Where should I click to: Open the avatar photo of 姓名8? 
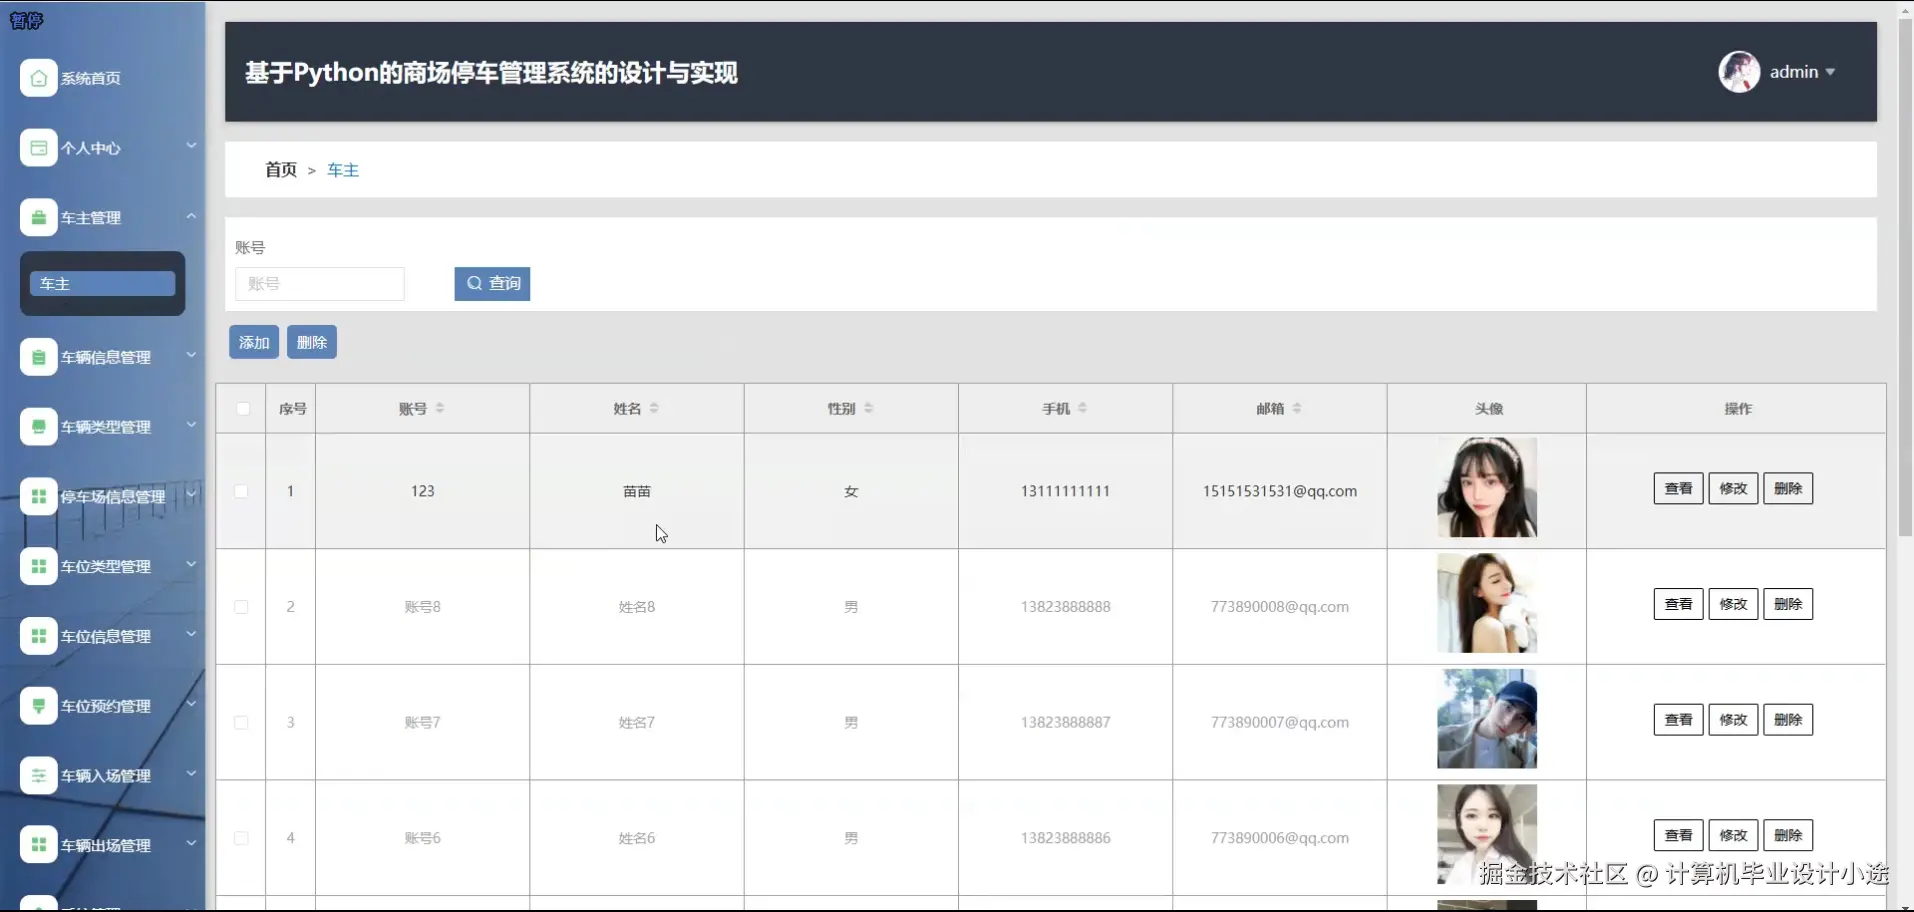click(1487, 603)
